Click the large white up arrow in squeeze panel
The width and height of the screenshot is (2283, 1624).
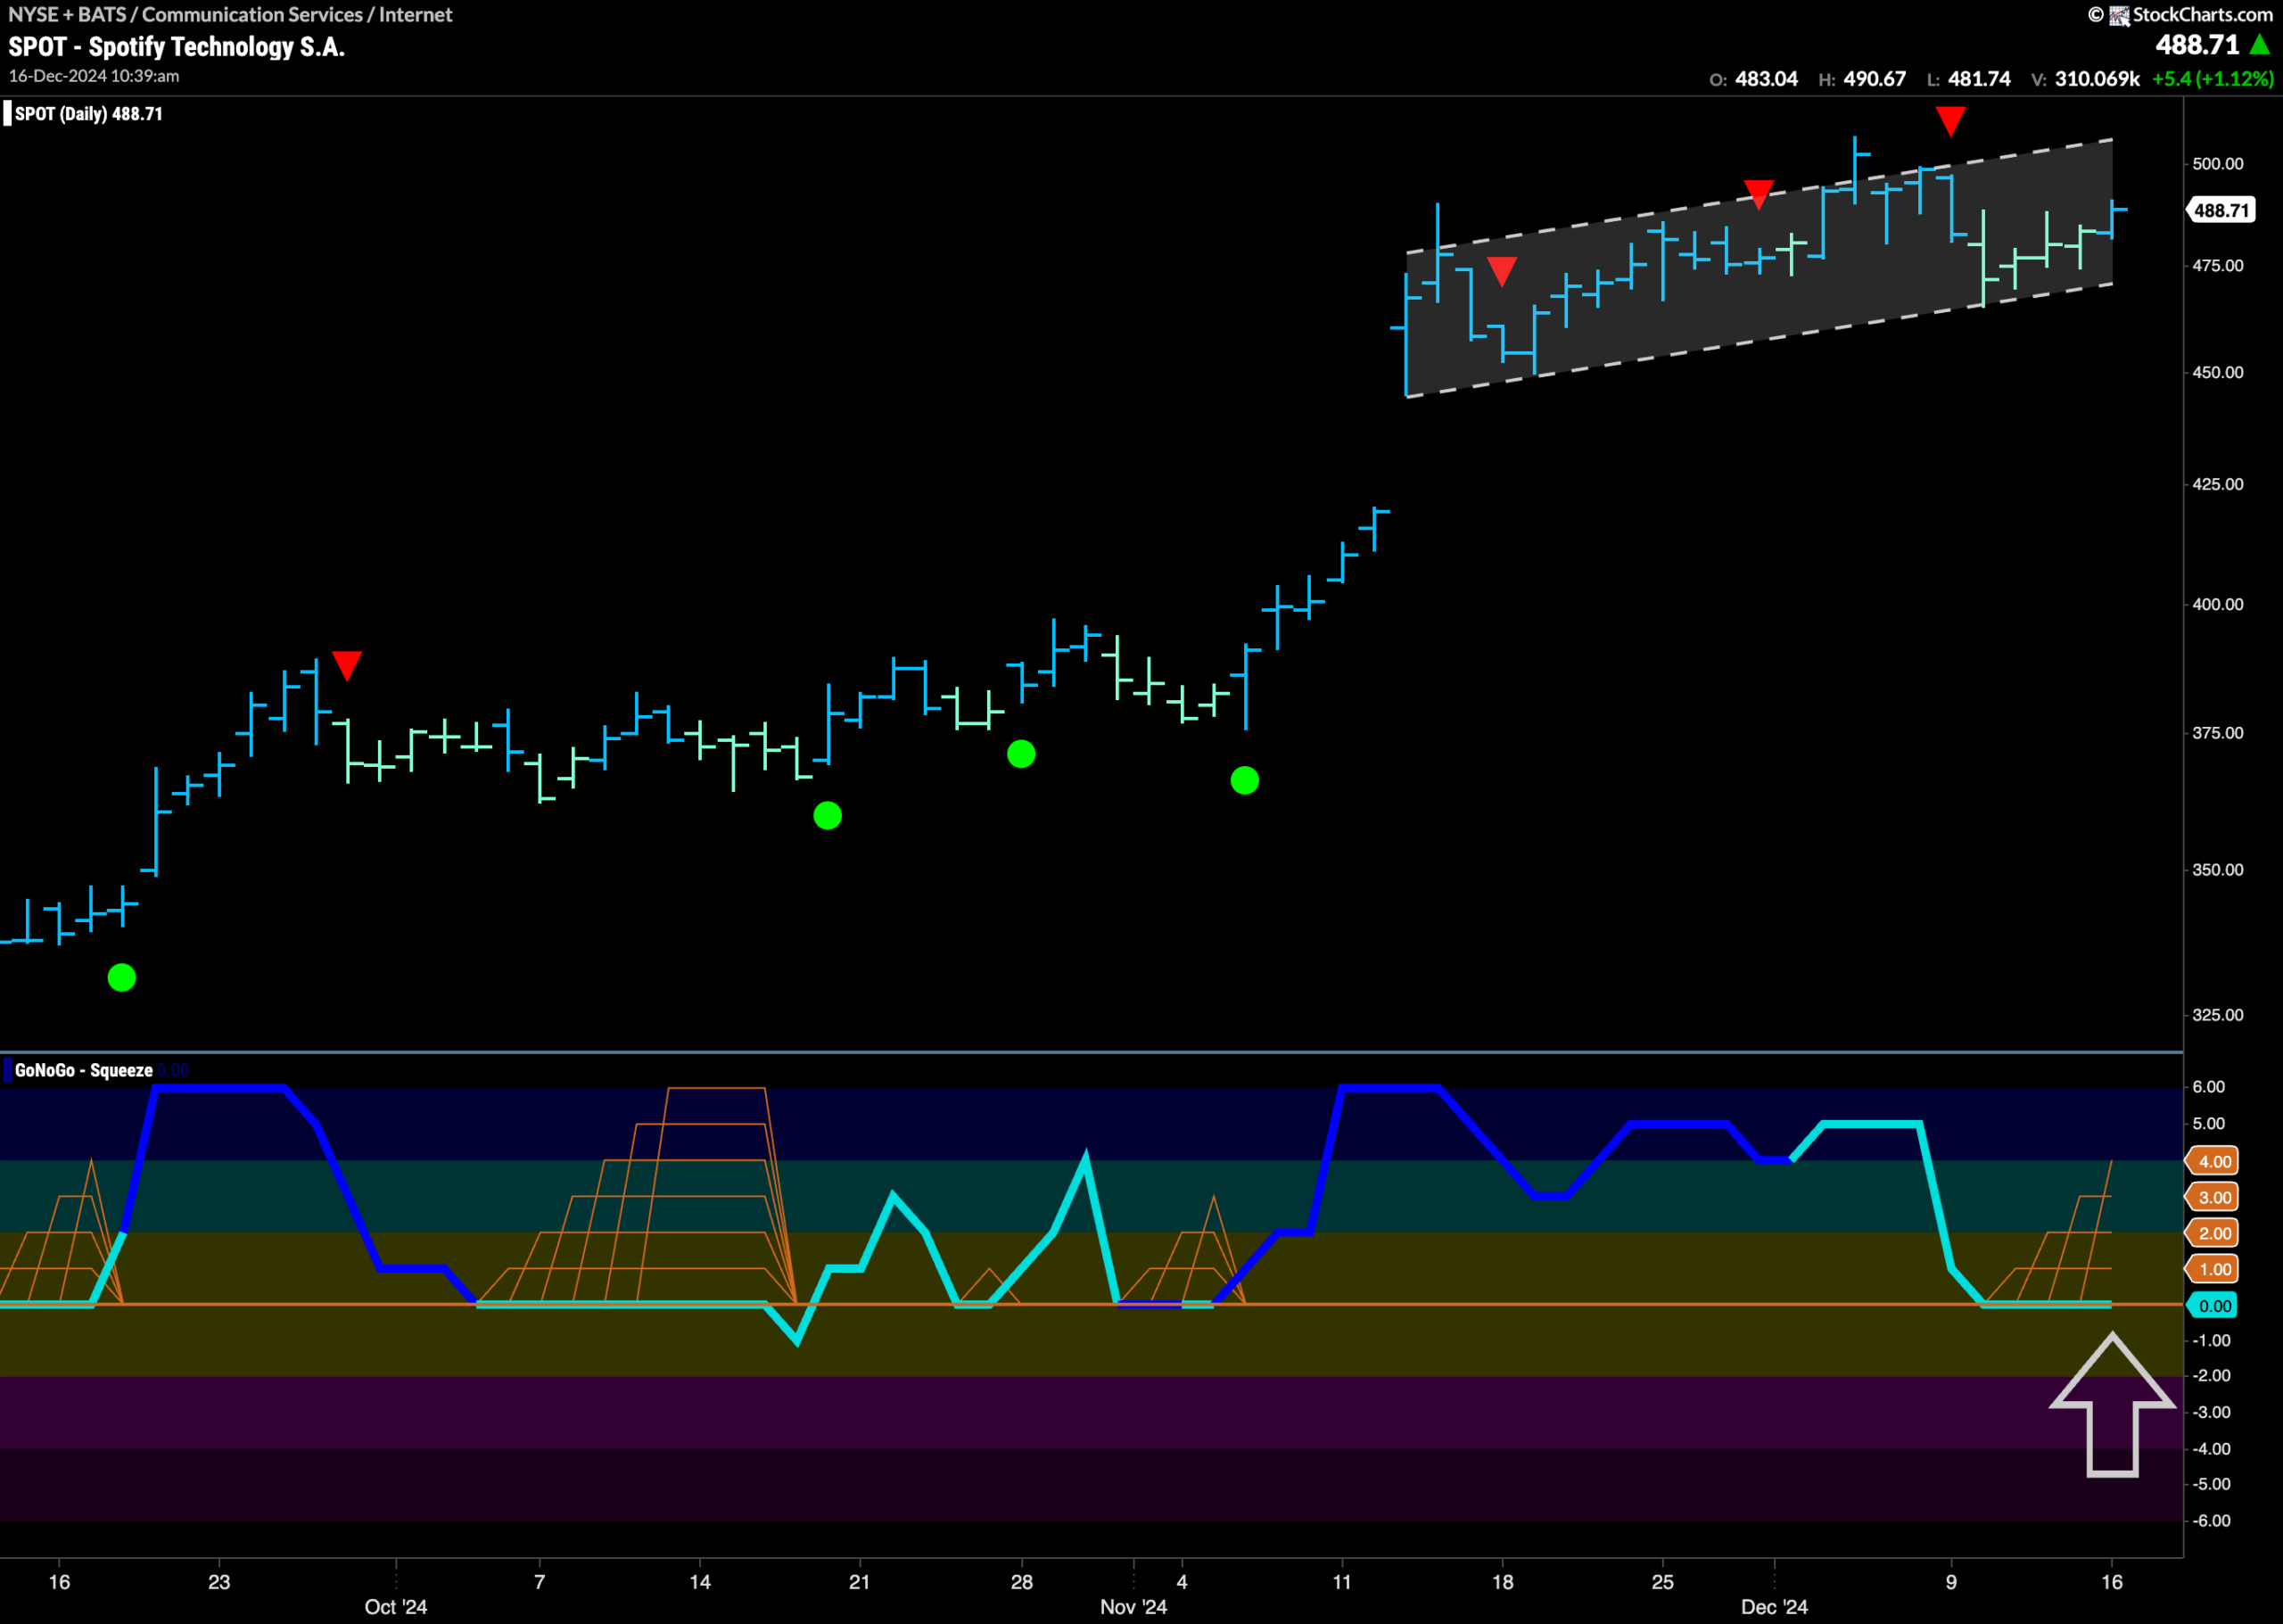point(2112,1404)
